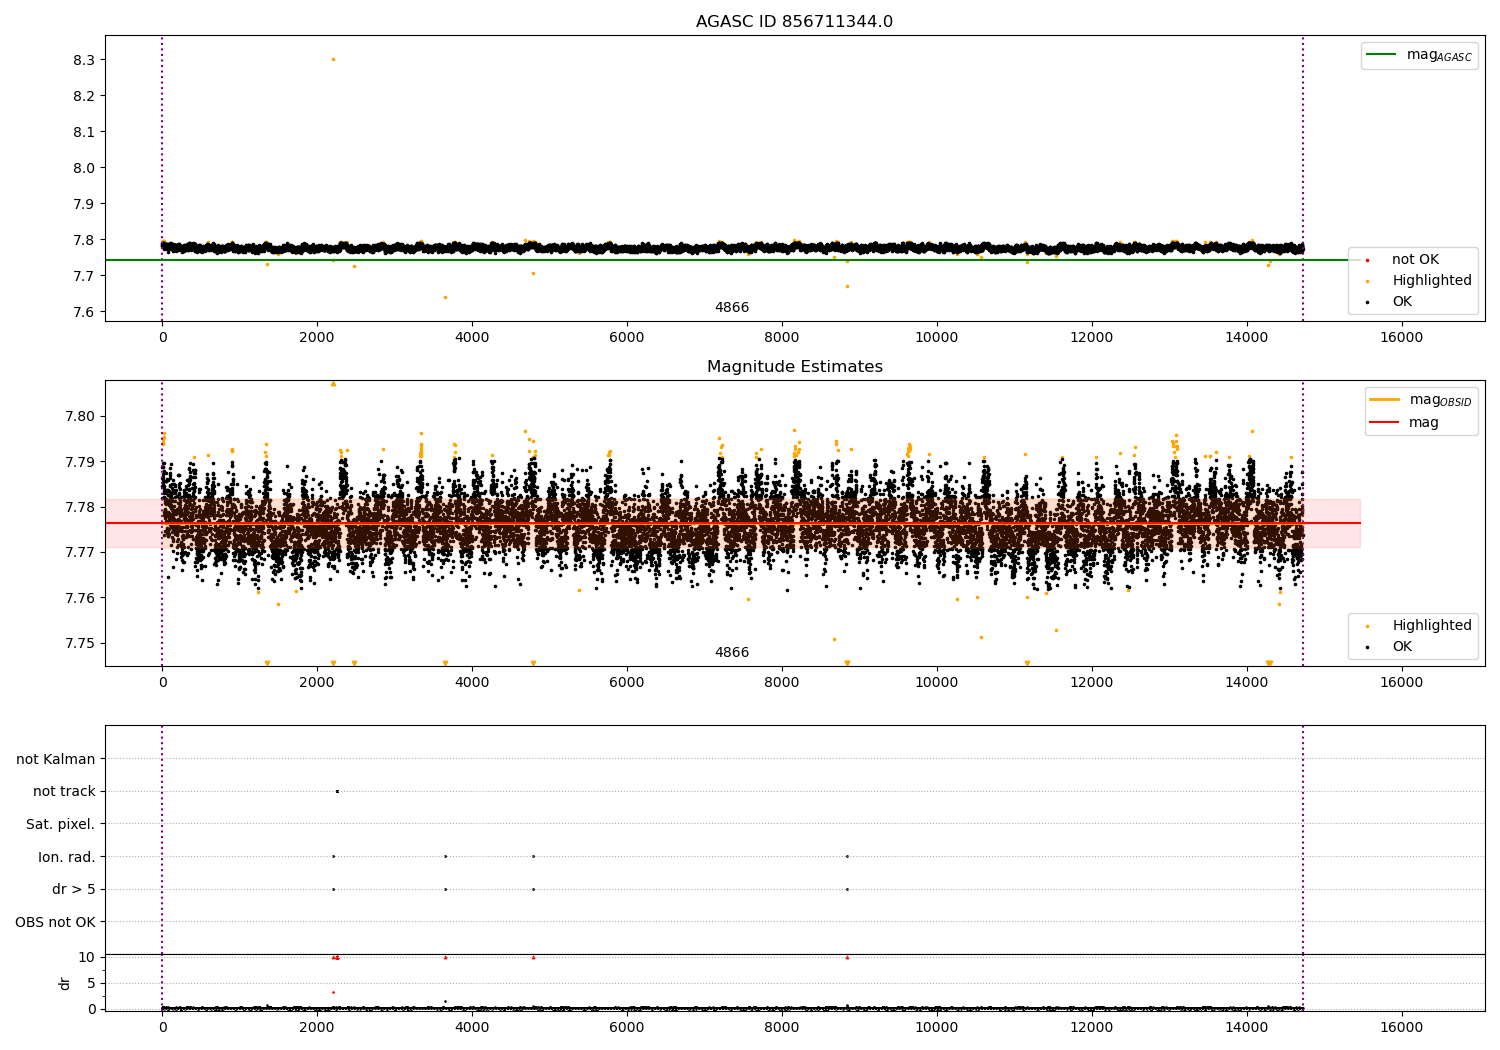This screenshot has height=1050, width=1500.
Task: Click the 14000 x-axis label of the Magnitude Estimates plot
Action: coord(1246,683)
